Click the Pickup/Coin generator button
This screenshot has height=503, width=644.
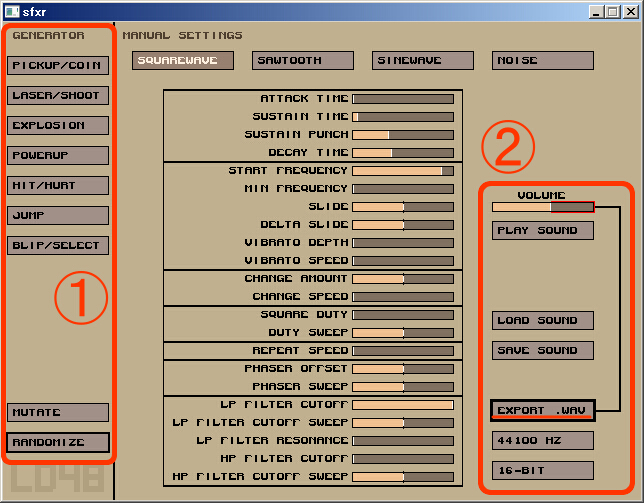pyautogui.click(x=58, y=66)
